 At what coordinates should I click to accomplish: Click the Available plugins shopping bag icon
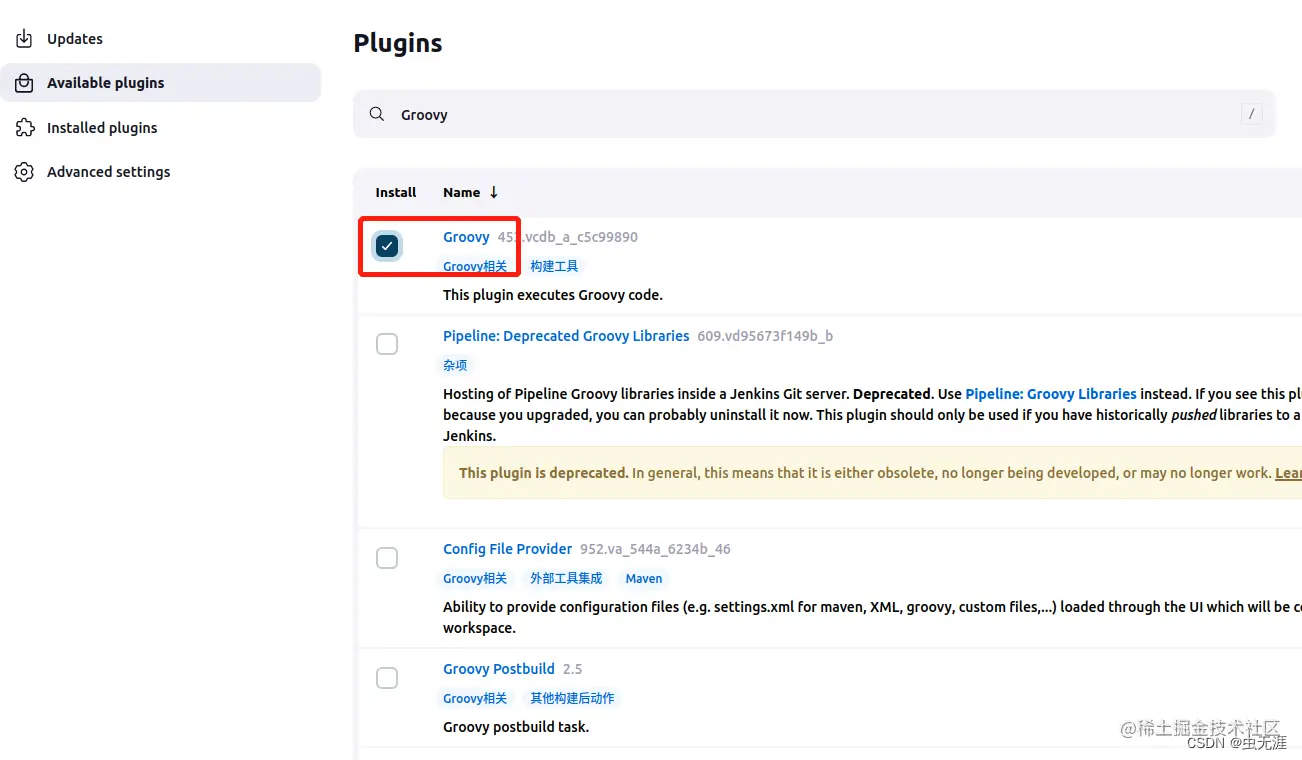coord(24,83)
